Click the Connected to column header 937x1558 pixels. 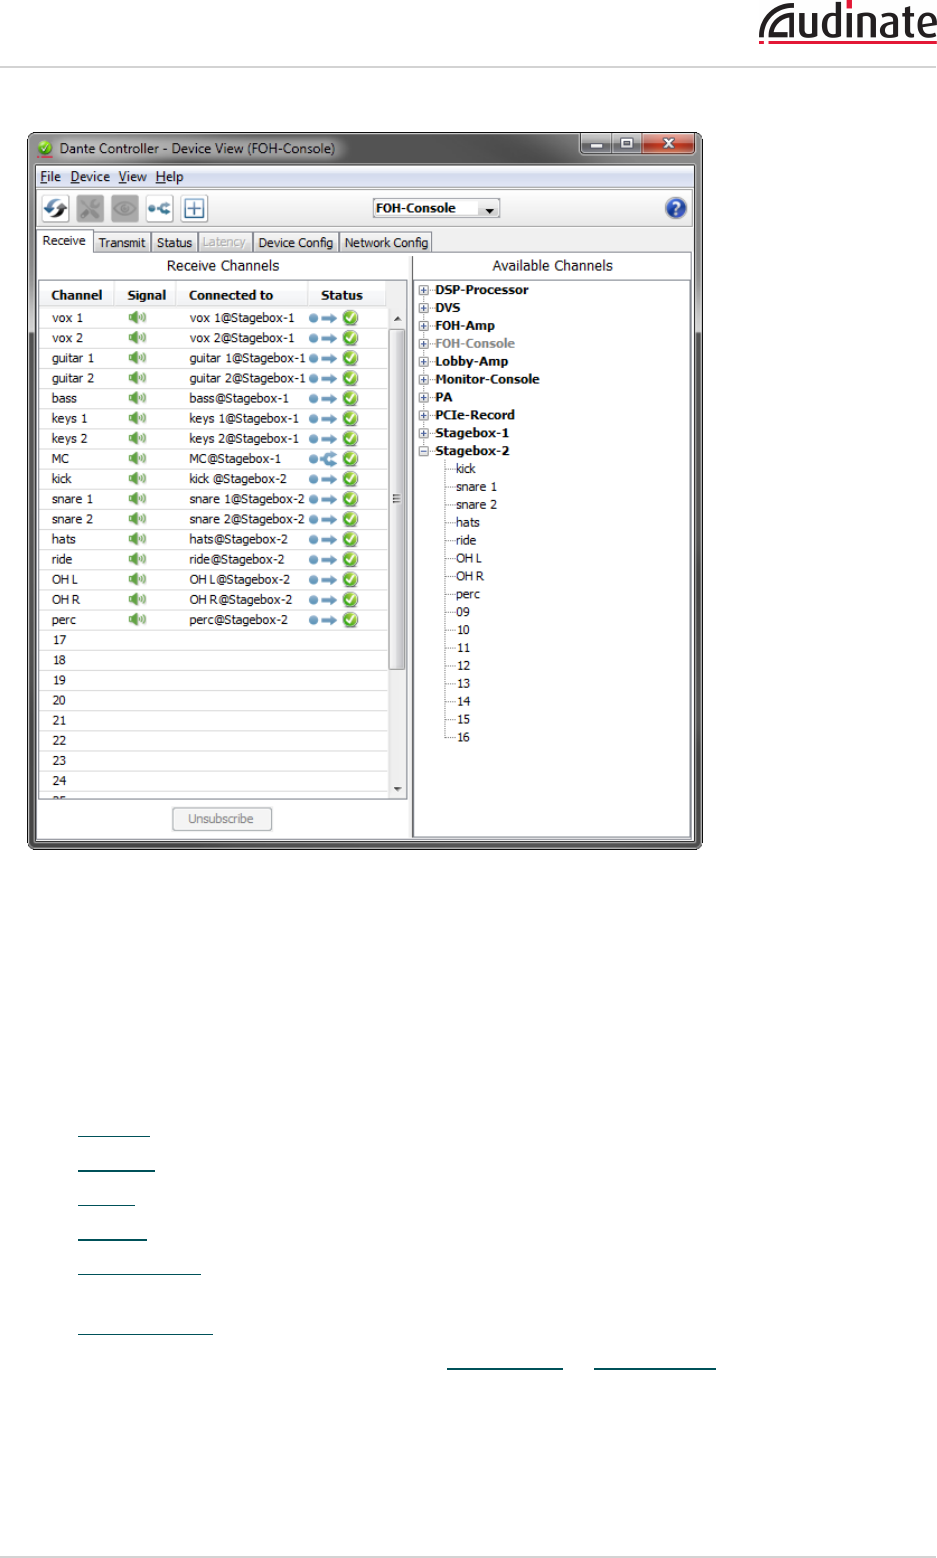pos(231,295)
